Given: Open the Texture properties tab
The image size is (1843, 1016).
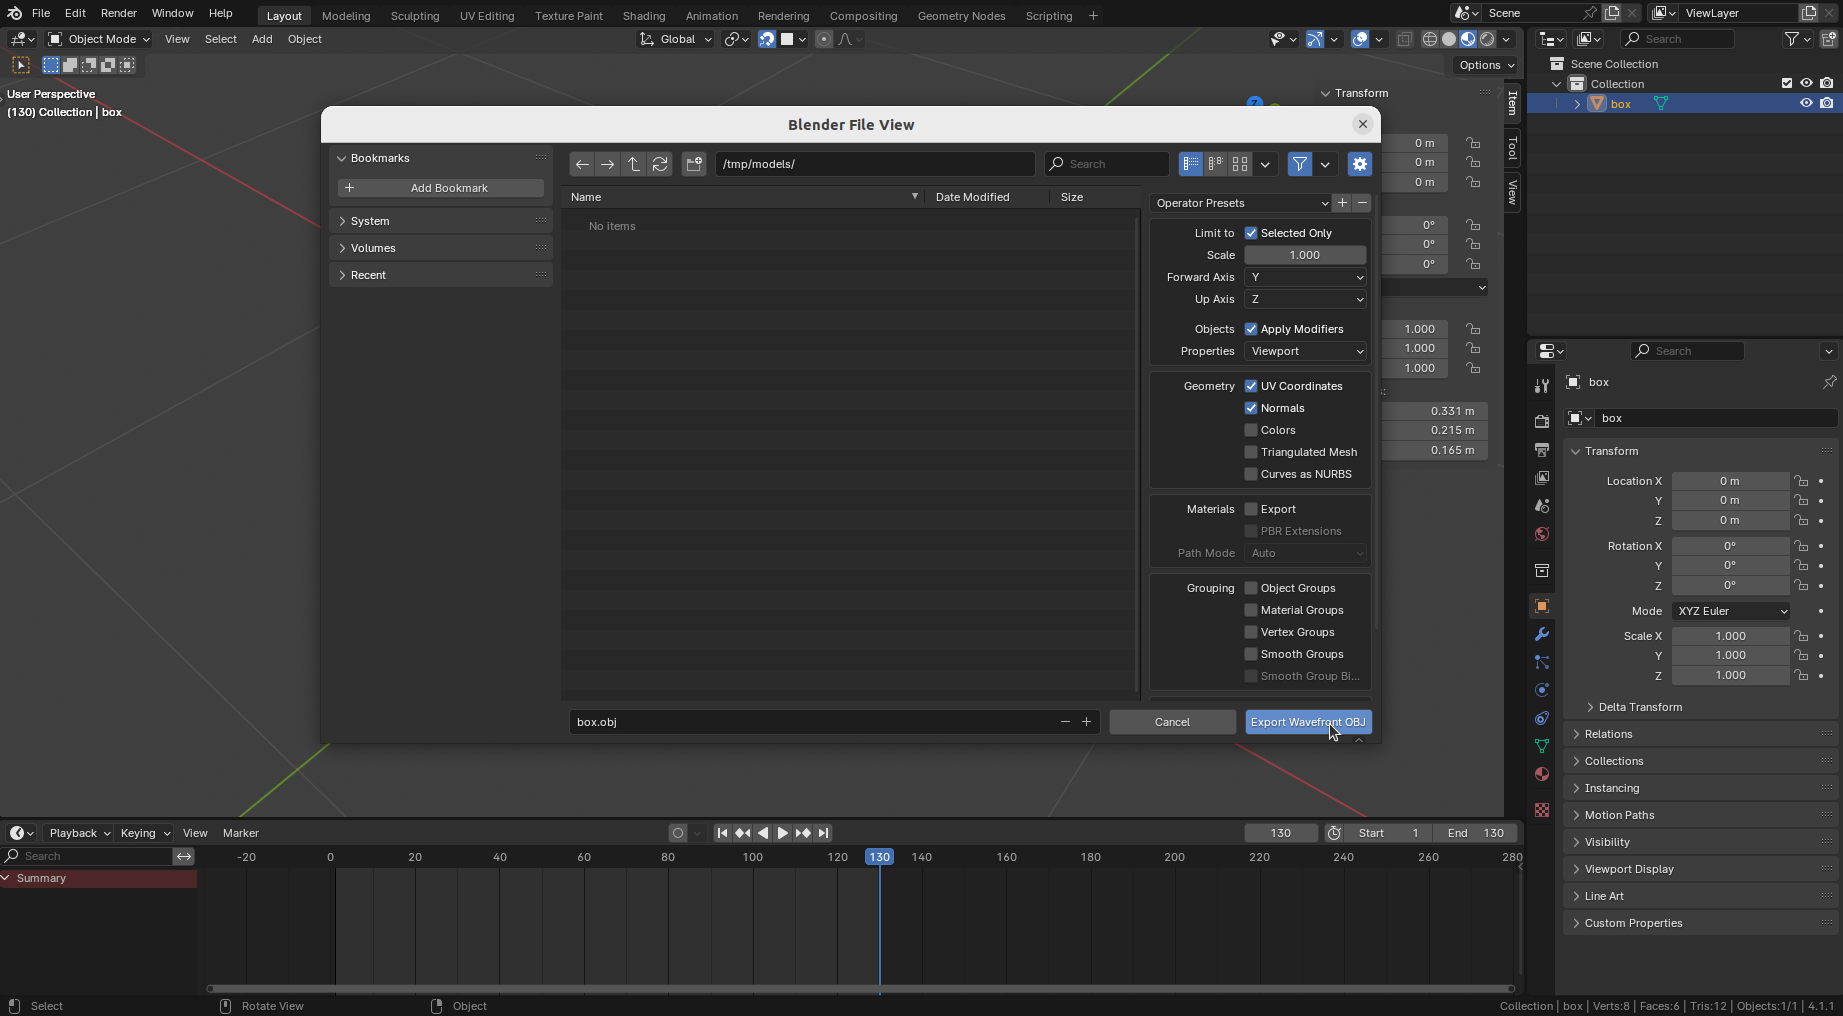Looking at the screenshot, I should 1542,810.
